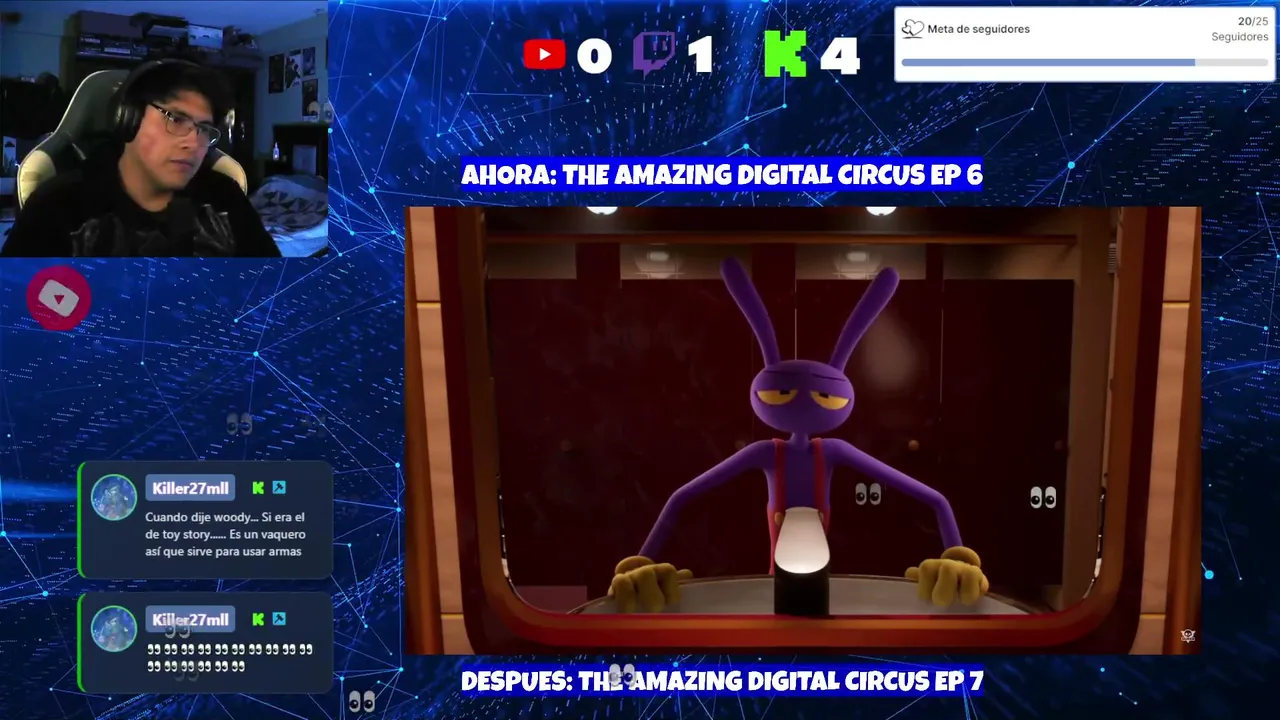The height and width of the screenshot is (720, 1280).
Task: Click the Kick badge on the woody chat message
Action: point(258,488)
